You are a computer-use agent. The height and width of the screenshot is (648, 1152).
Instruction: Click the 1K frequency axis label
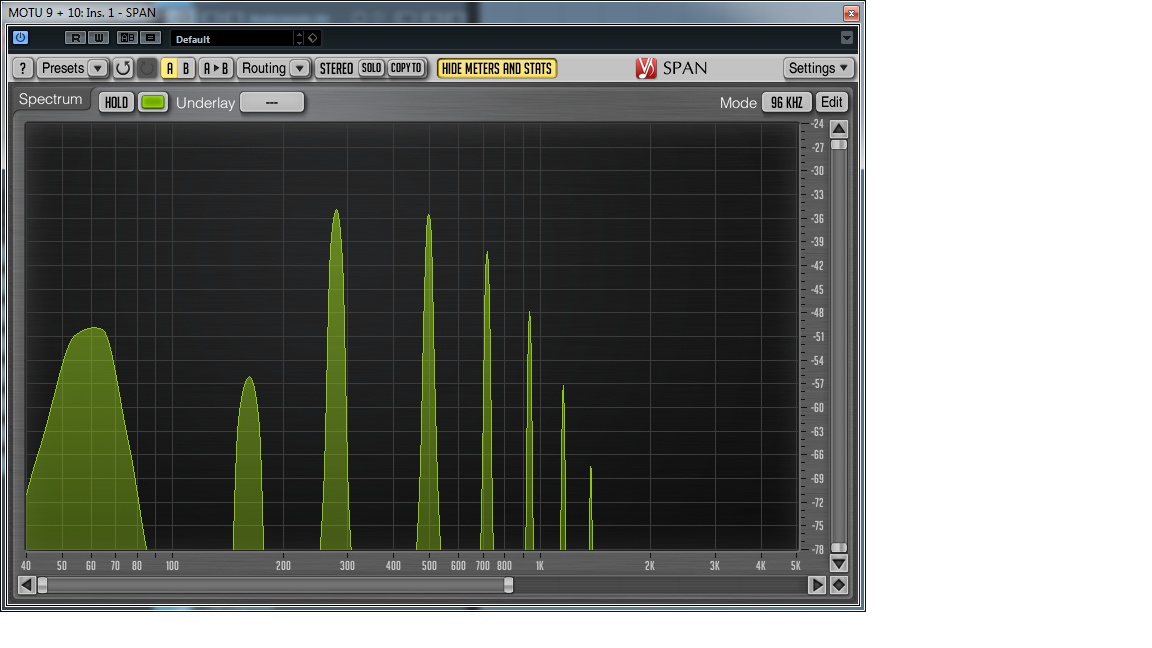pos(539,566)
